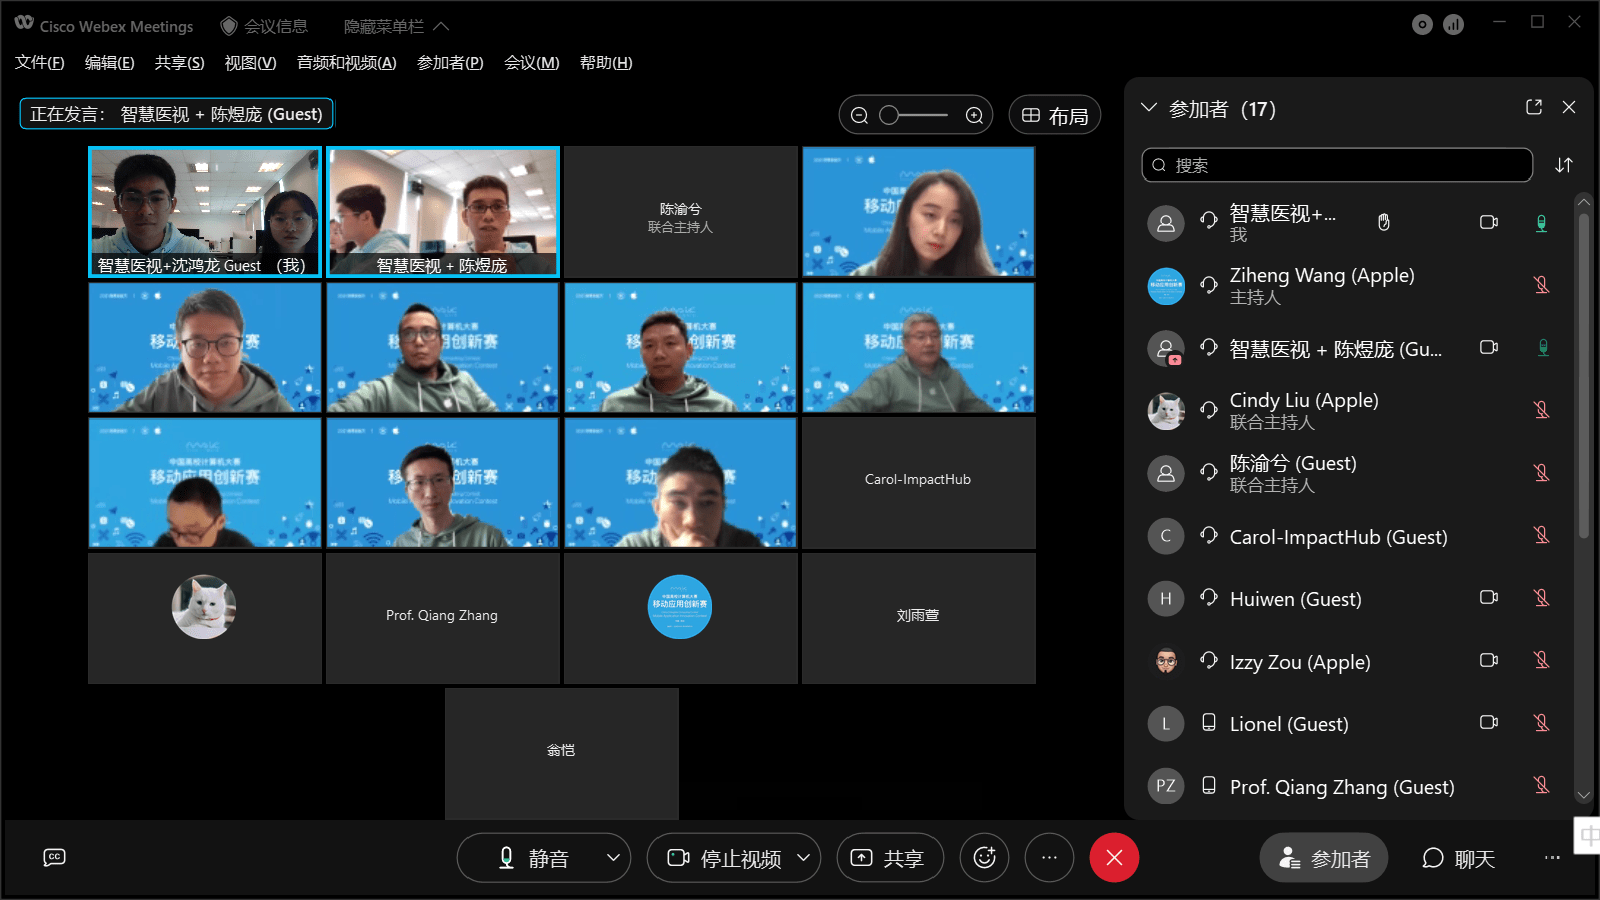Viewport: 1600px width, 900px height.
Task: Toggle the 参加者 panel button
Action: point(1324,858)
